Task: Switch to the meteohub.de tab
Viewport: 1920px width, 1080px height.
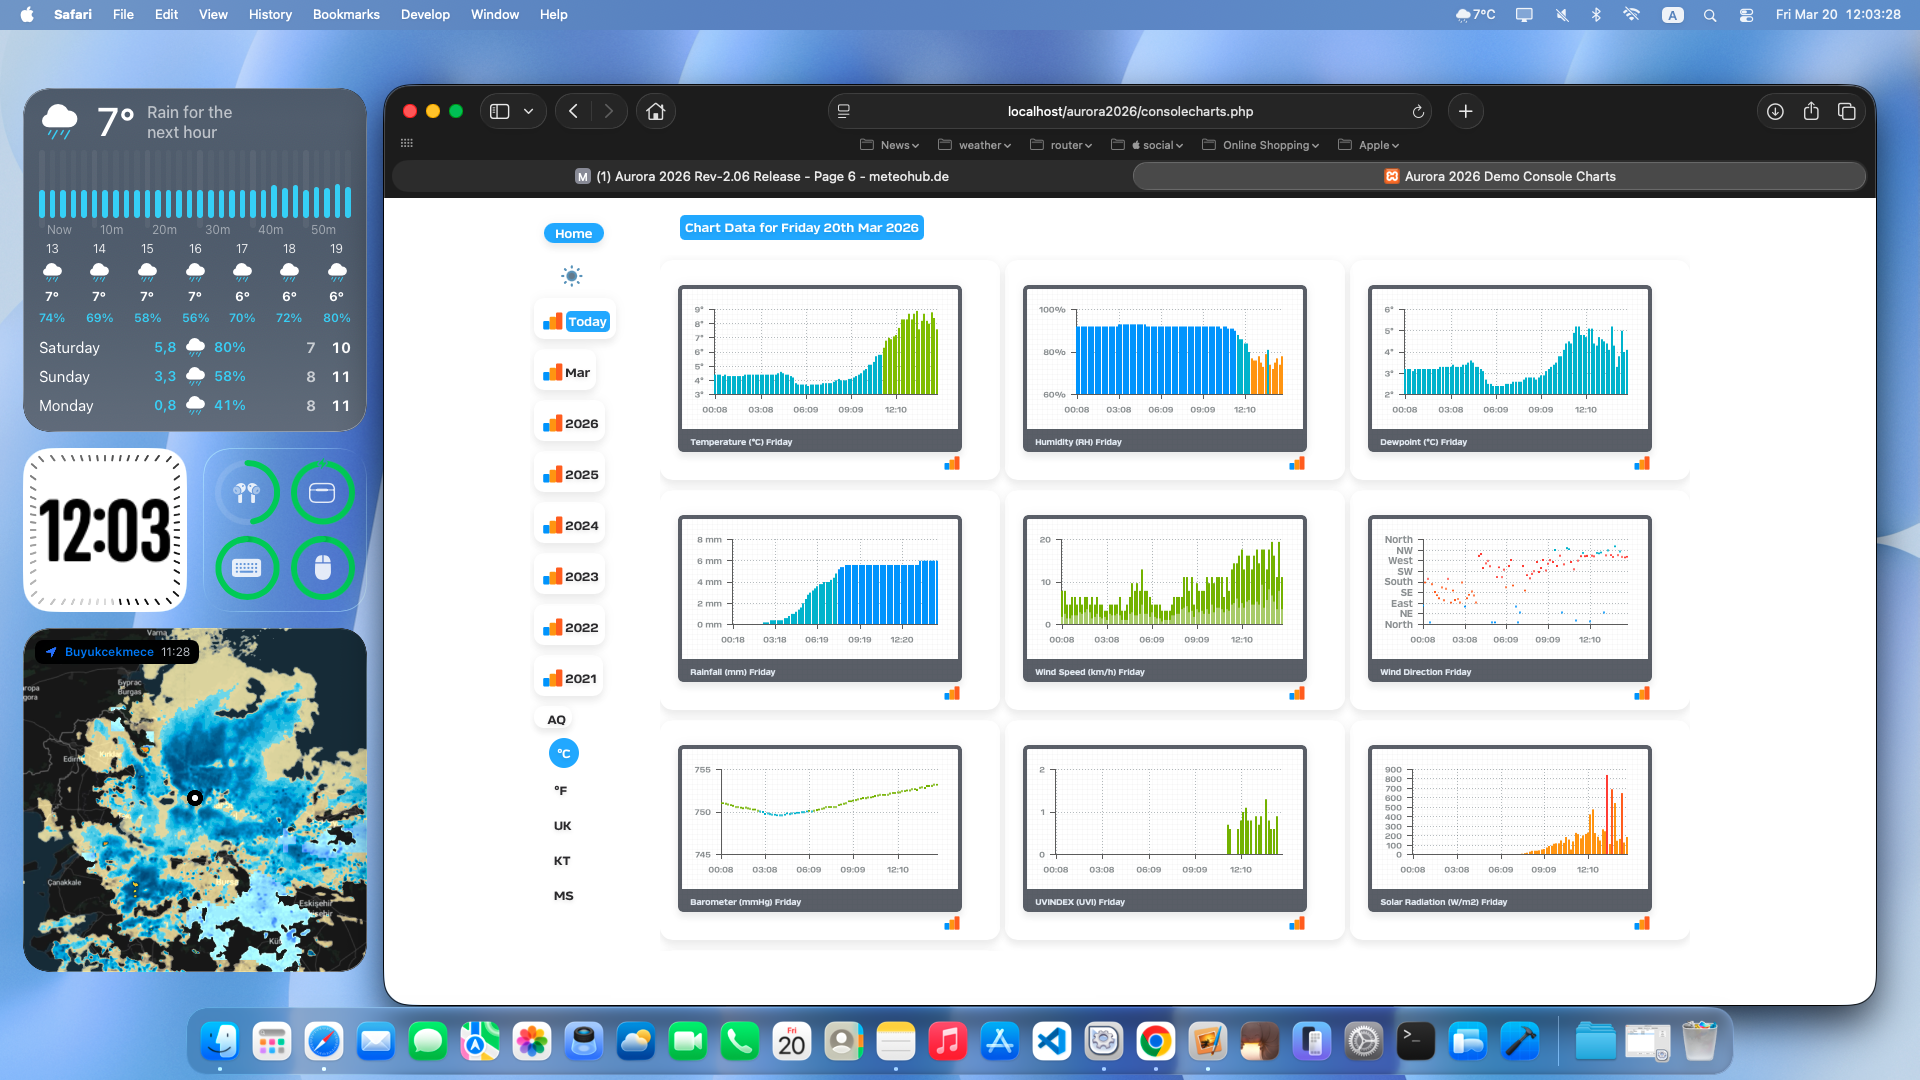Action: pyautogui.click(x=762, y=176)
